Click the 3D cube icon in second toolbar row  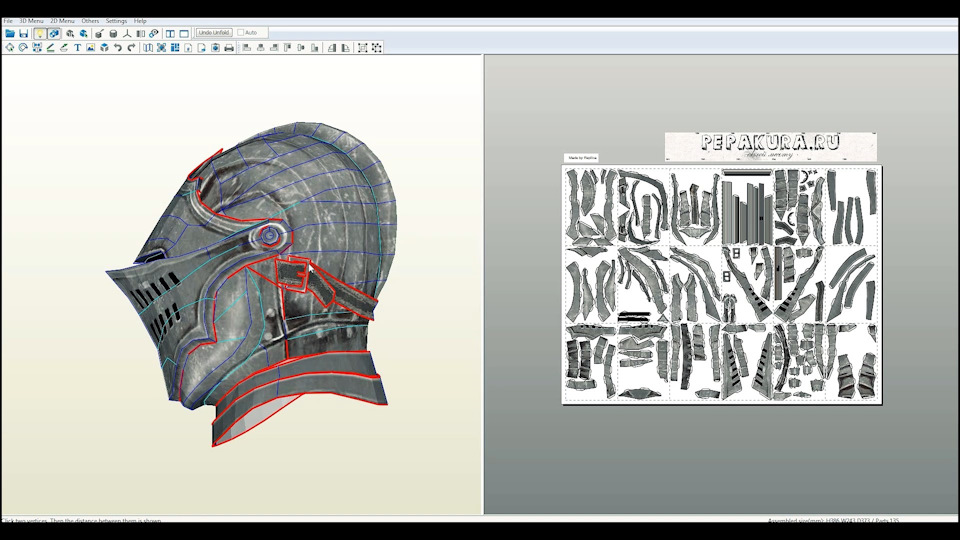[x=104, y=47]
